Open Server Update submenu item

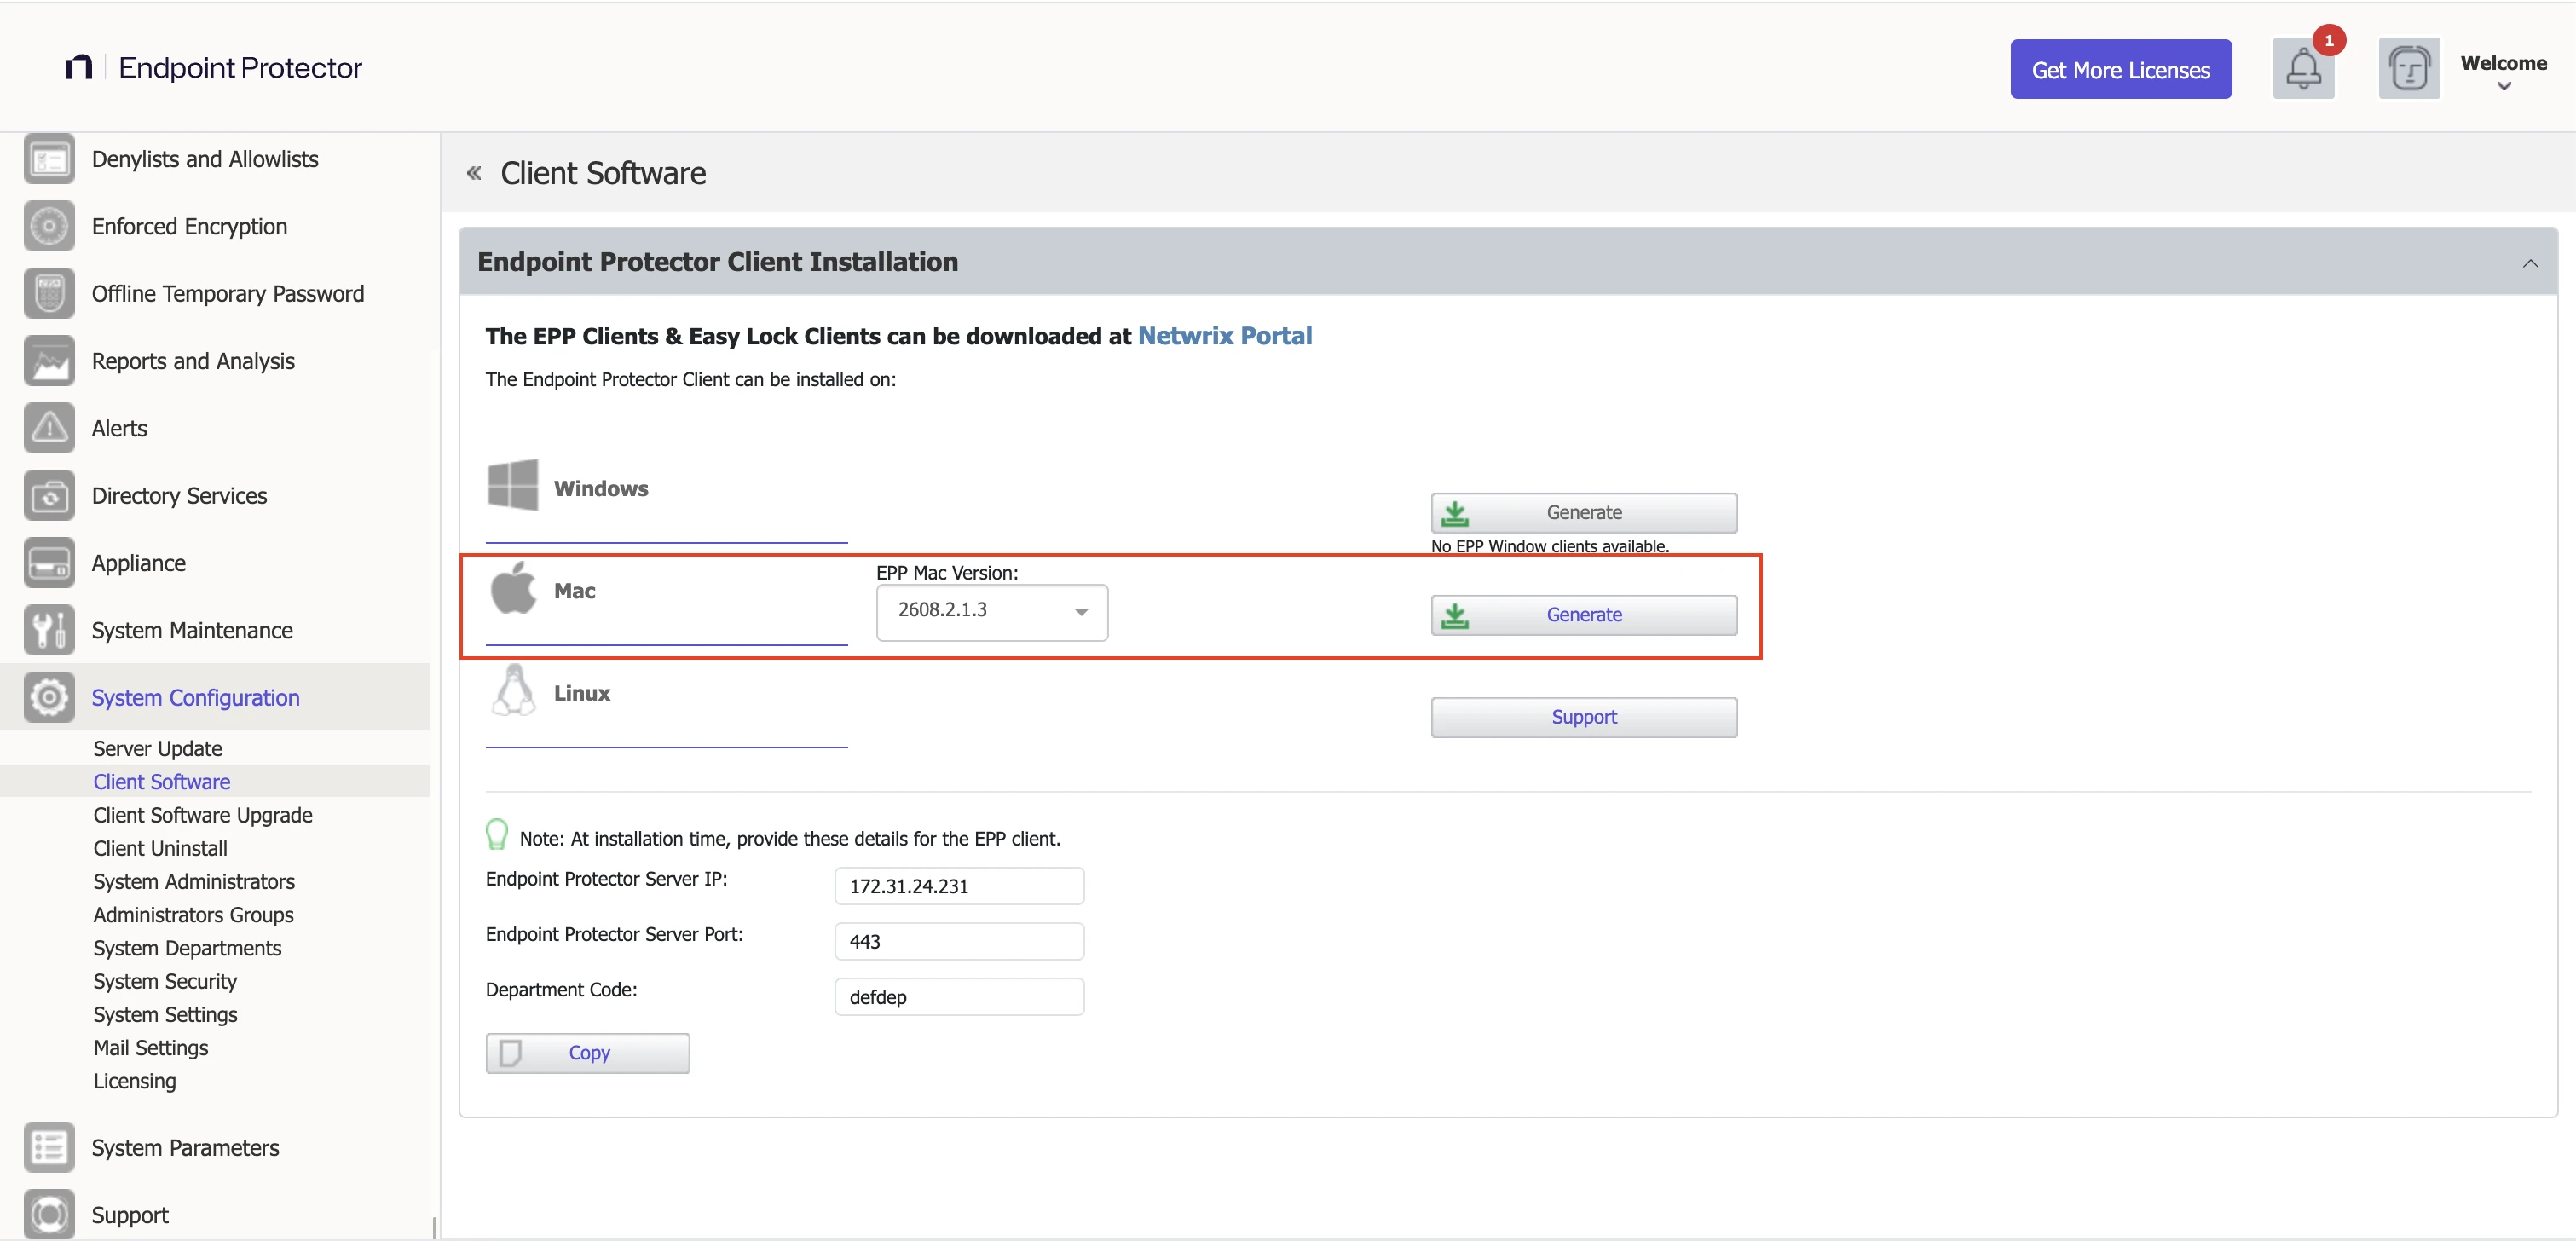tap(158, 748)
